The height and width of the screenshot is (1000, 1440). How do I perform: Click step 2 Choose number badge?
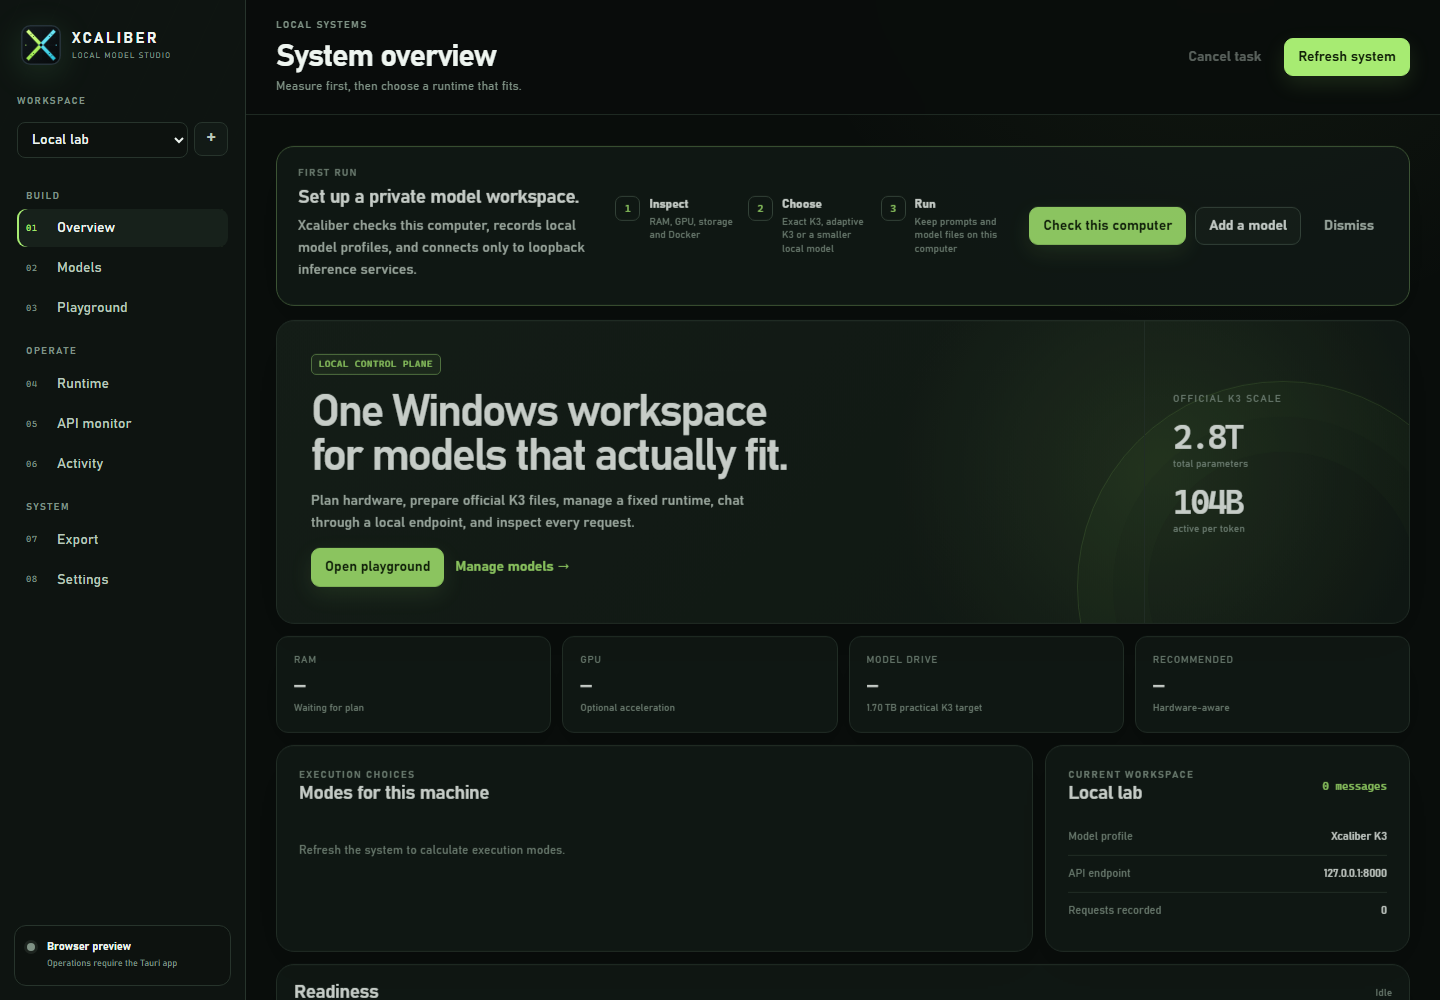[760, 208]
